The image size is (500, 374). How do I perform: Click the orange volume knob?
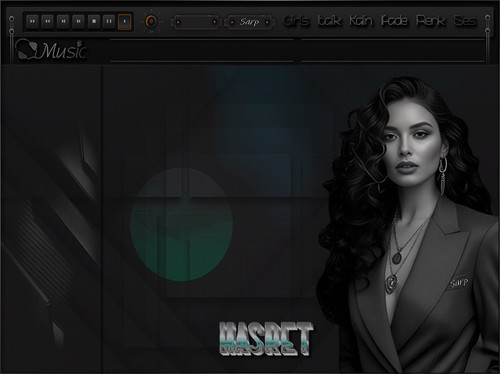coord(151,22)
